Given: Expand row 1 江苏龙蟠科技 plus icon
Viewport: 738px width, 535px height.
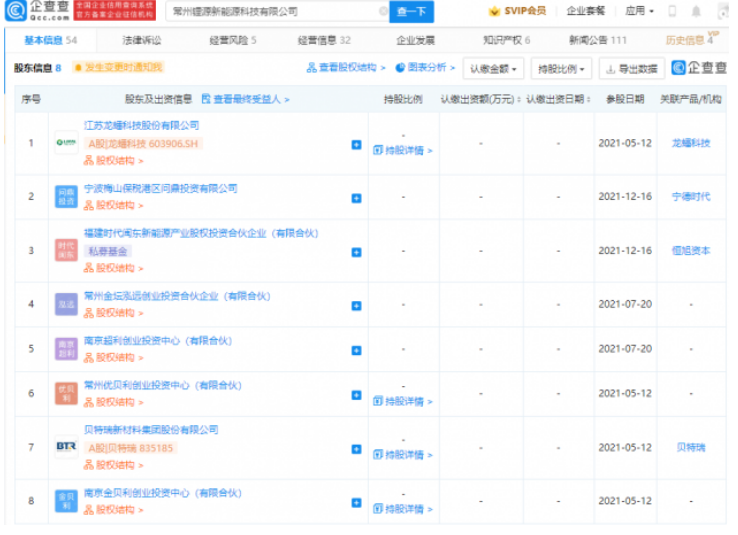Looking at the screenshot, I should pyautogui.click(x=356, y=144).
